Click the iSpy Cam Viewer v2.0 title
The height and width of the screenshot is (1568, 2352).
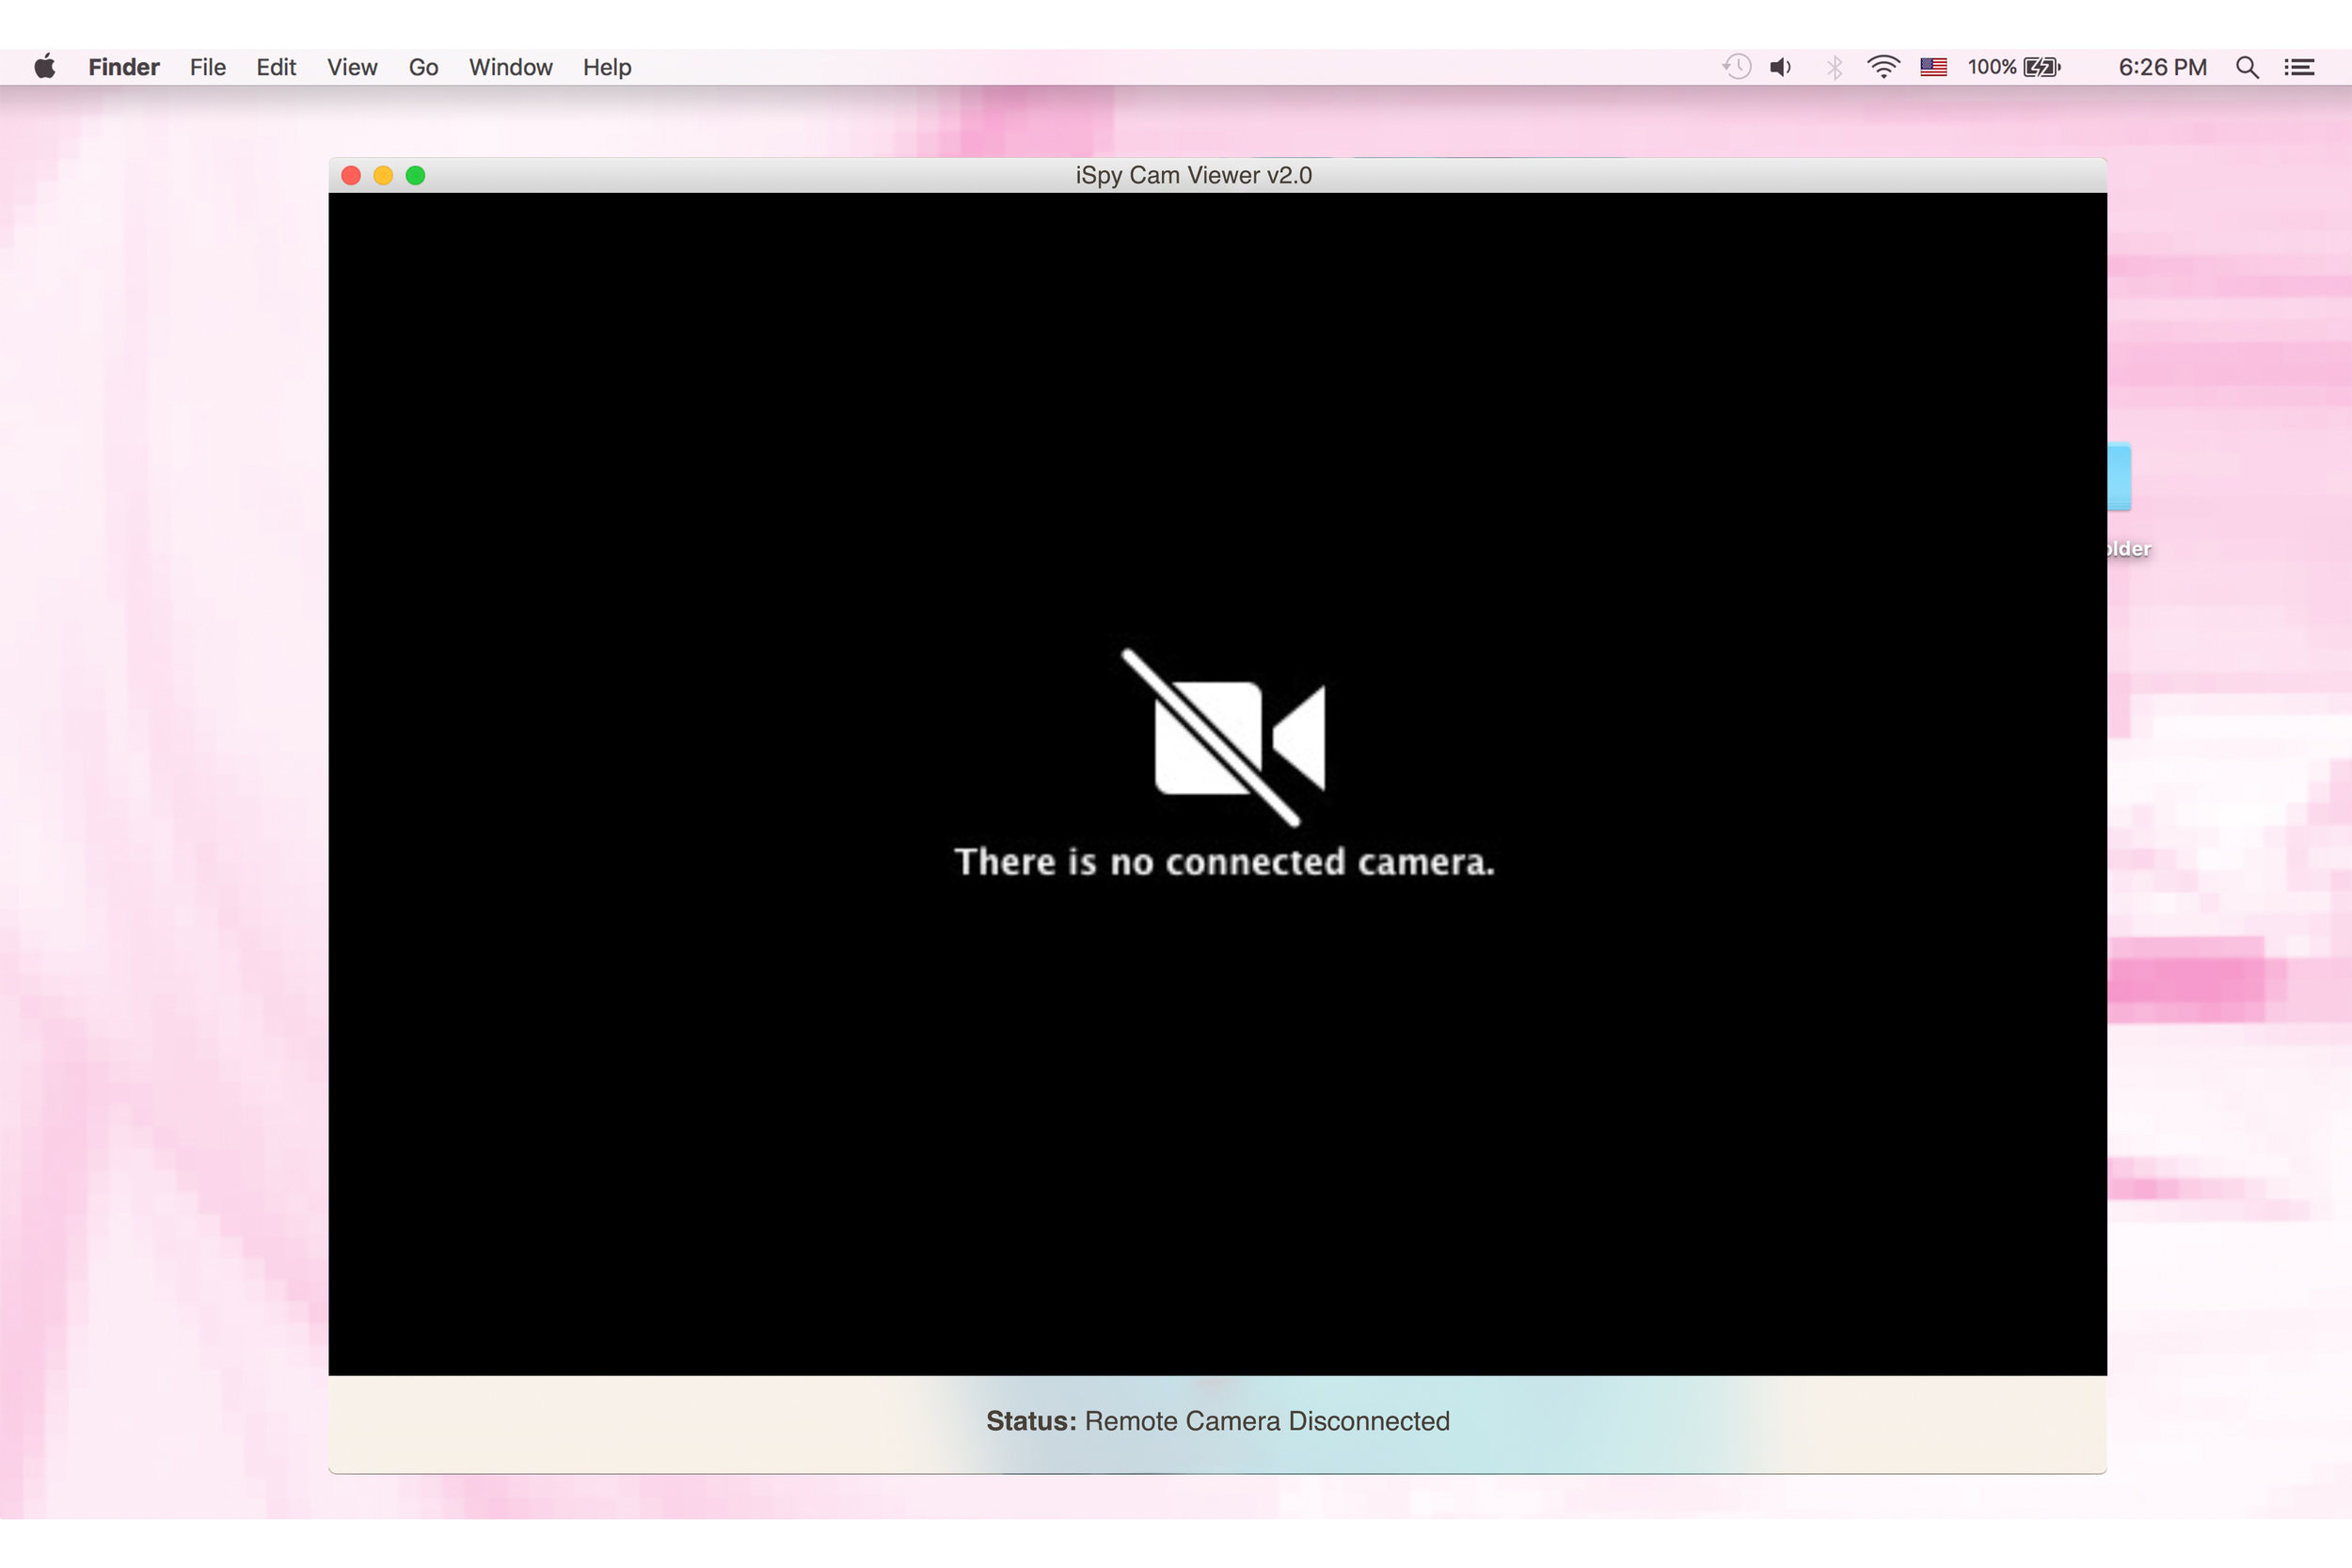click(x=1193, y=175)
